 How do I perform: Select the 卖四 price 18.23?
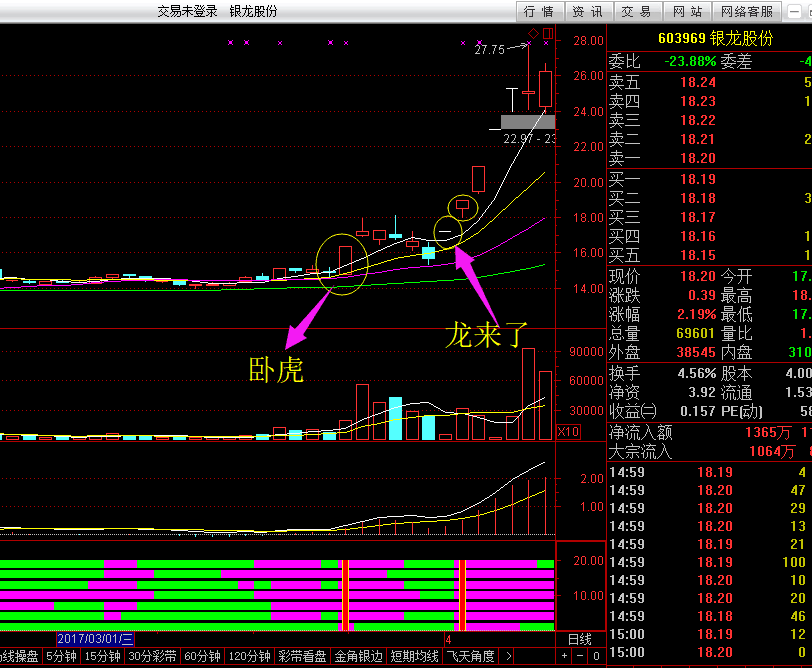(x=698, y=101)
